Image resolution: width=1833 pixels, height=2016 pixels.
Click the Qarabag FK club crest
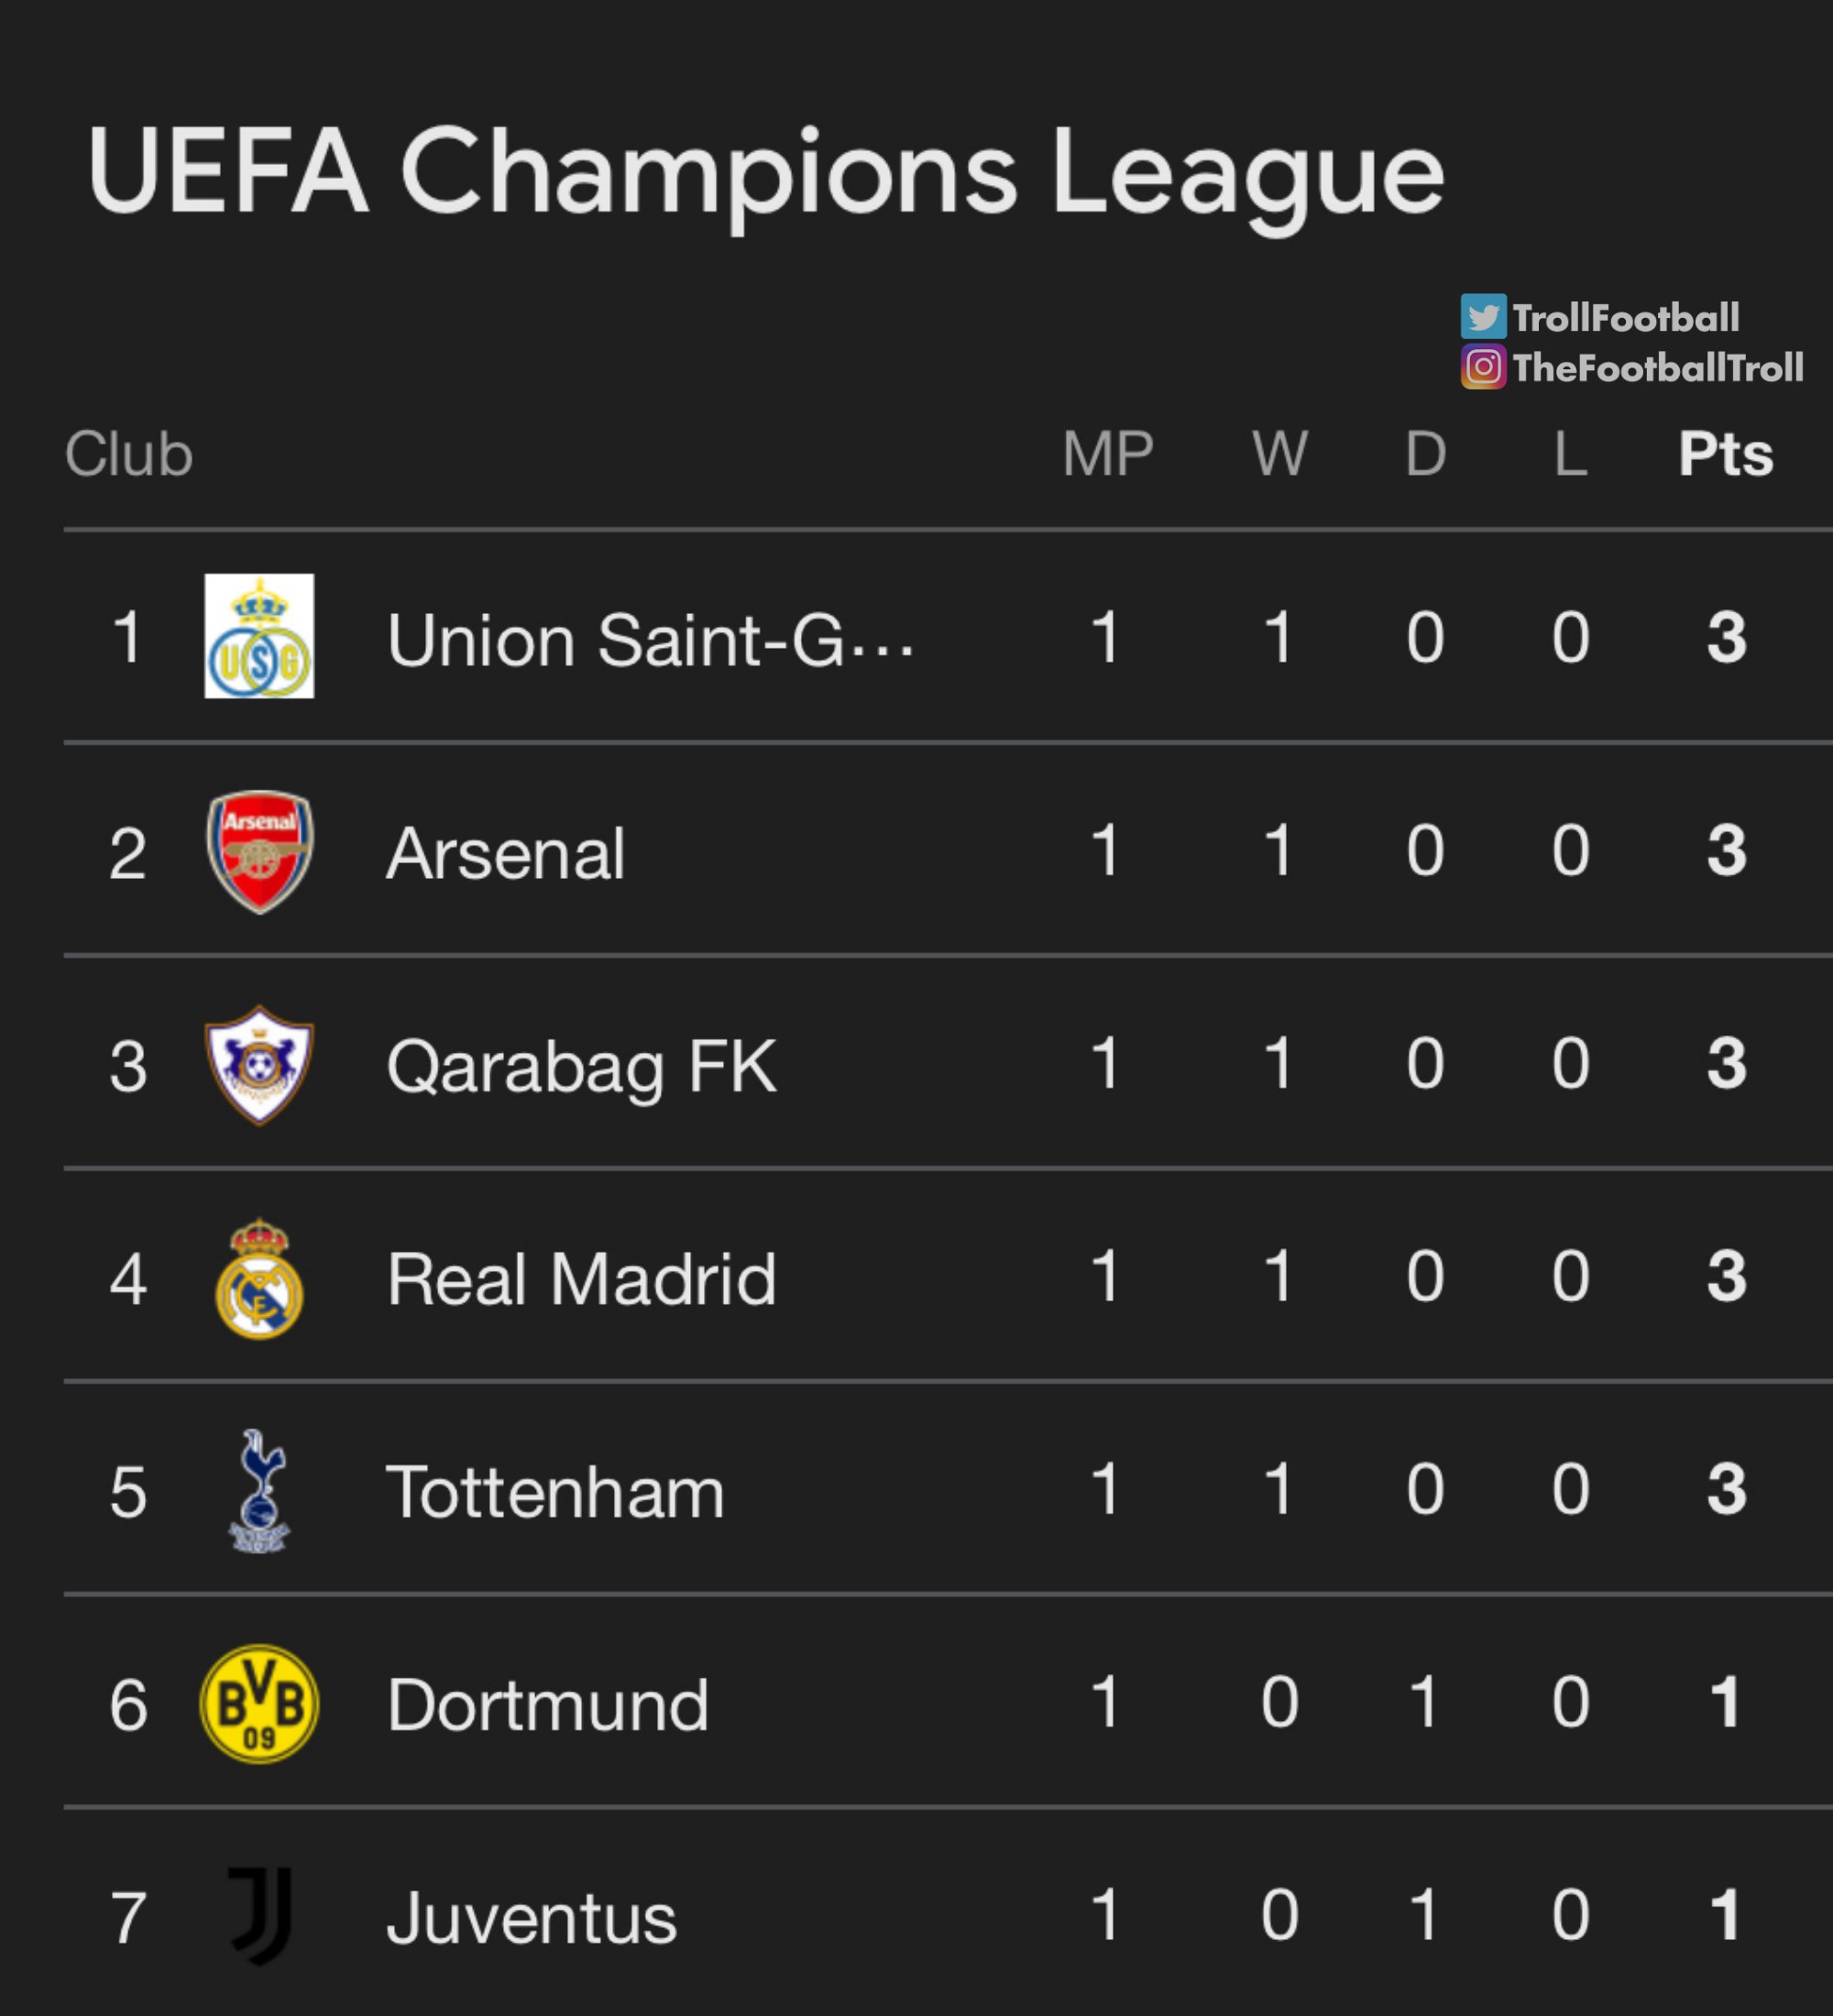[259, 1065]
